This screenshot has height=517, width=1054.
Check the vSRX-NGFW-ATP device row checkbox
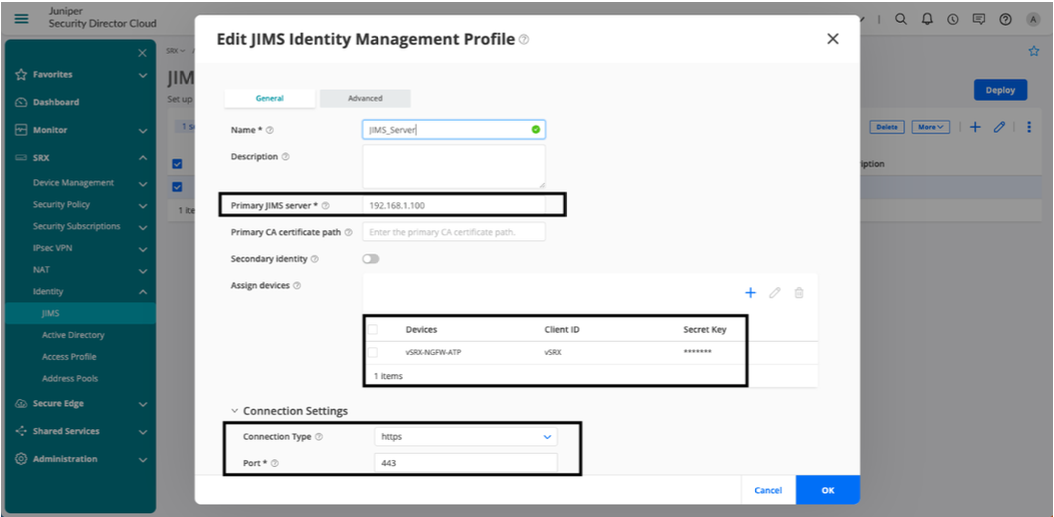coord(373,352)
